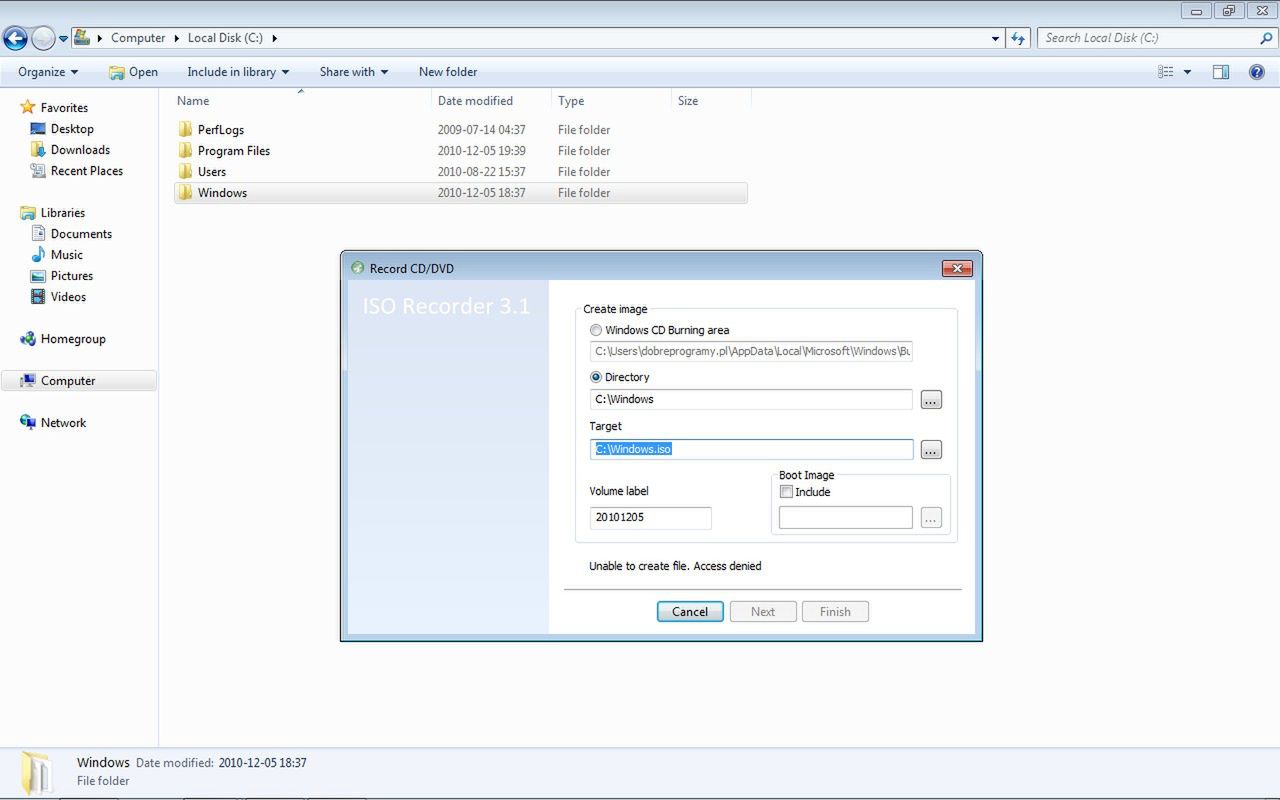This screenshot has height=800, width=1280.
Task: Select the Users folder
Action: [211, 172]
